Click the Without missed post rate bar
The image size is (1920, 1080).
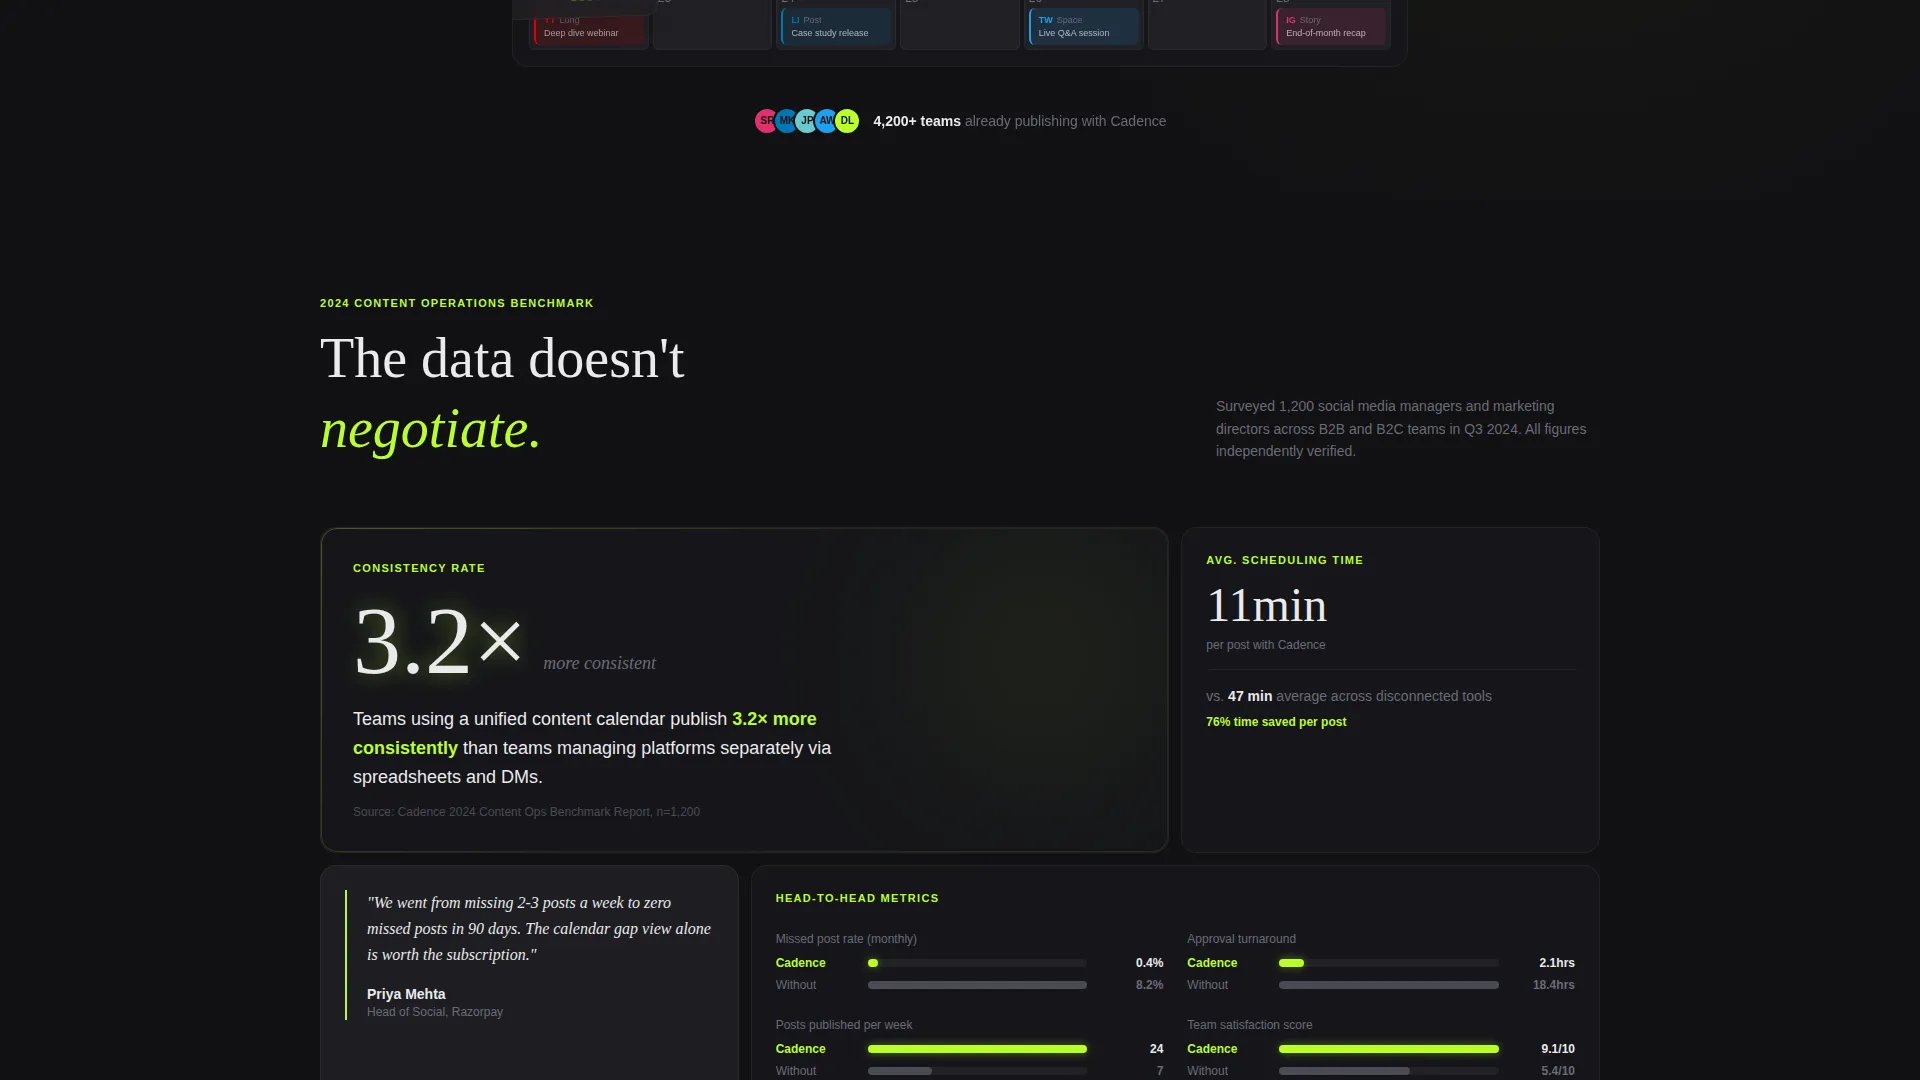coord(977,985)
